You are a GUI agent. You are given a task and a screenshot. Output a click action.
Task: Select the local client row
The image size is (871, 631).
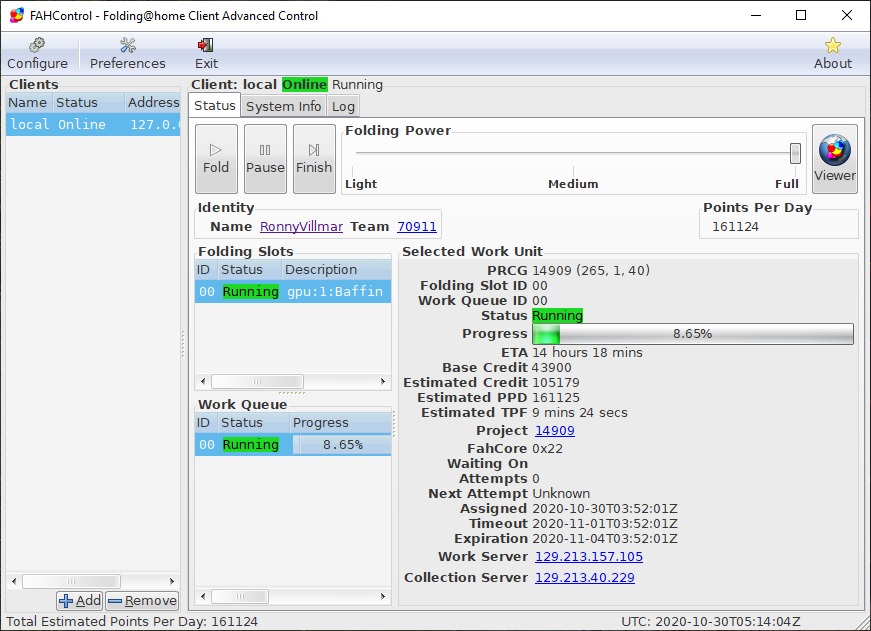[93, 124]
